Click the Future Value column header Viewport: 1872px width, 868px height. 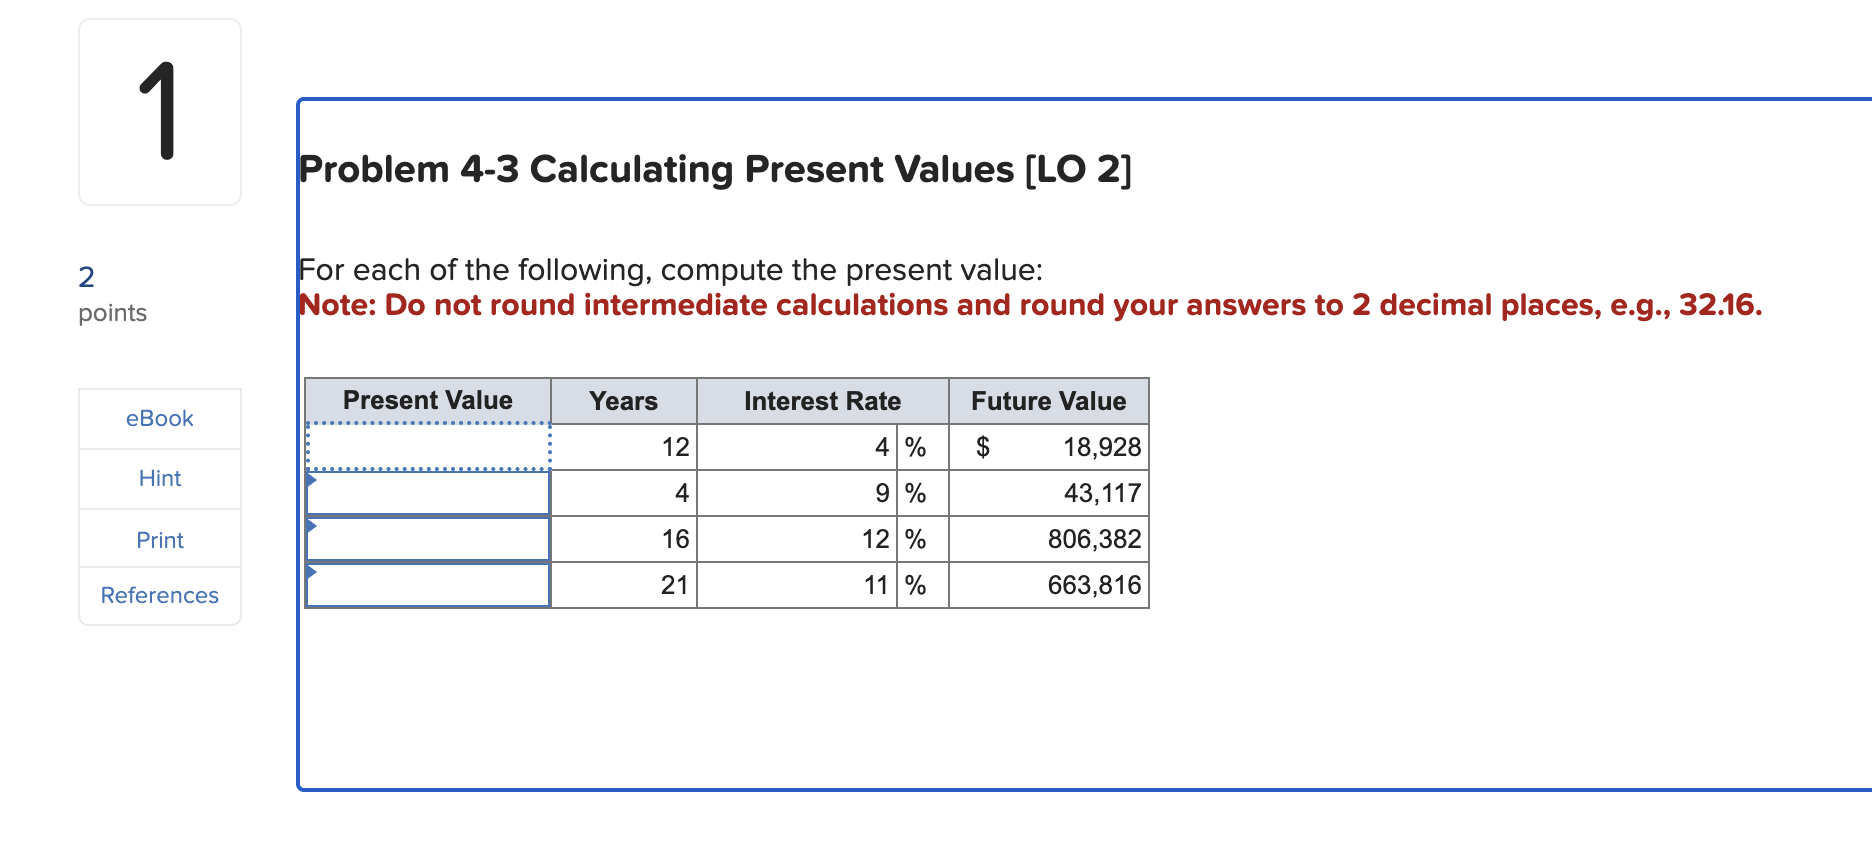pos(1048,400)
